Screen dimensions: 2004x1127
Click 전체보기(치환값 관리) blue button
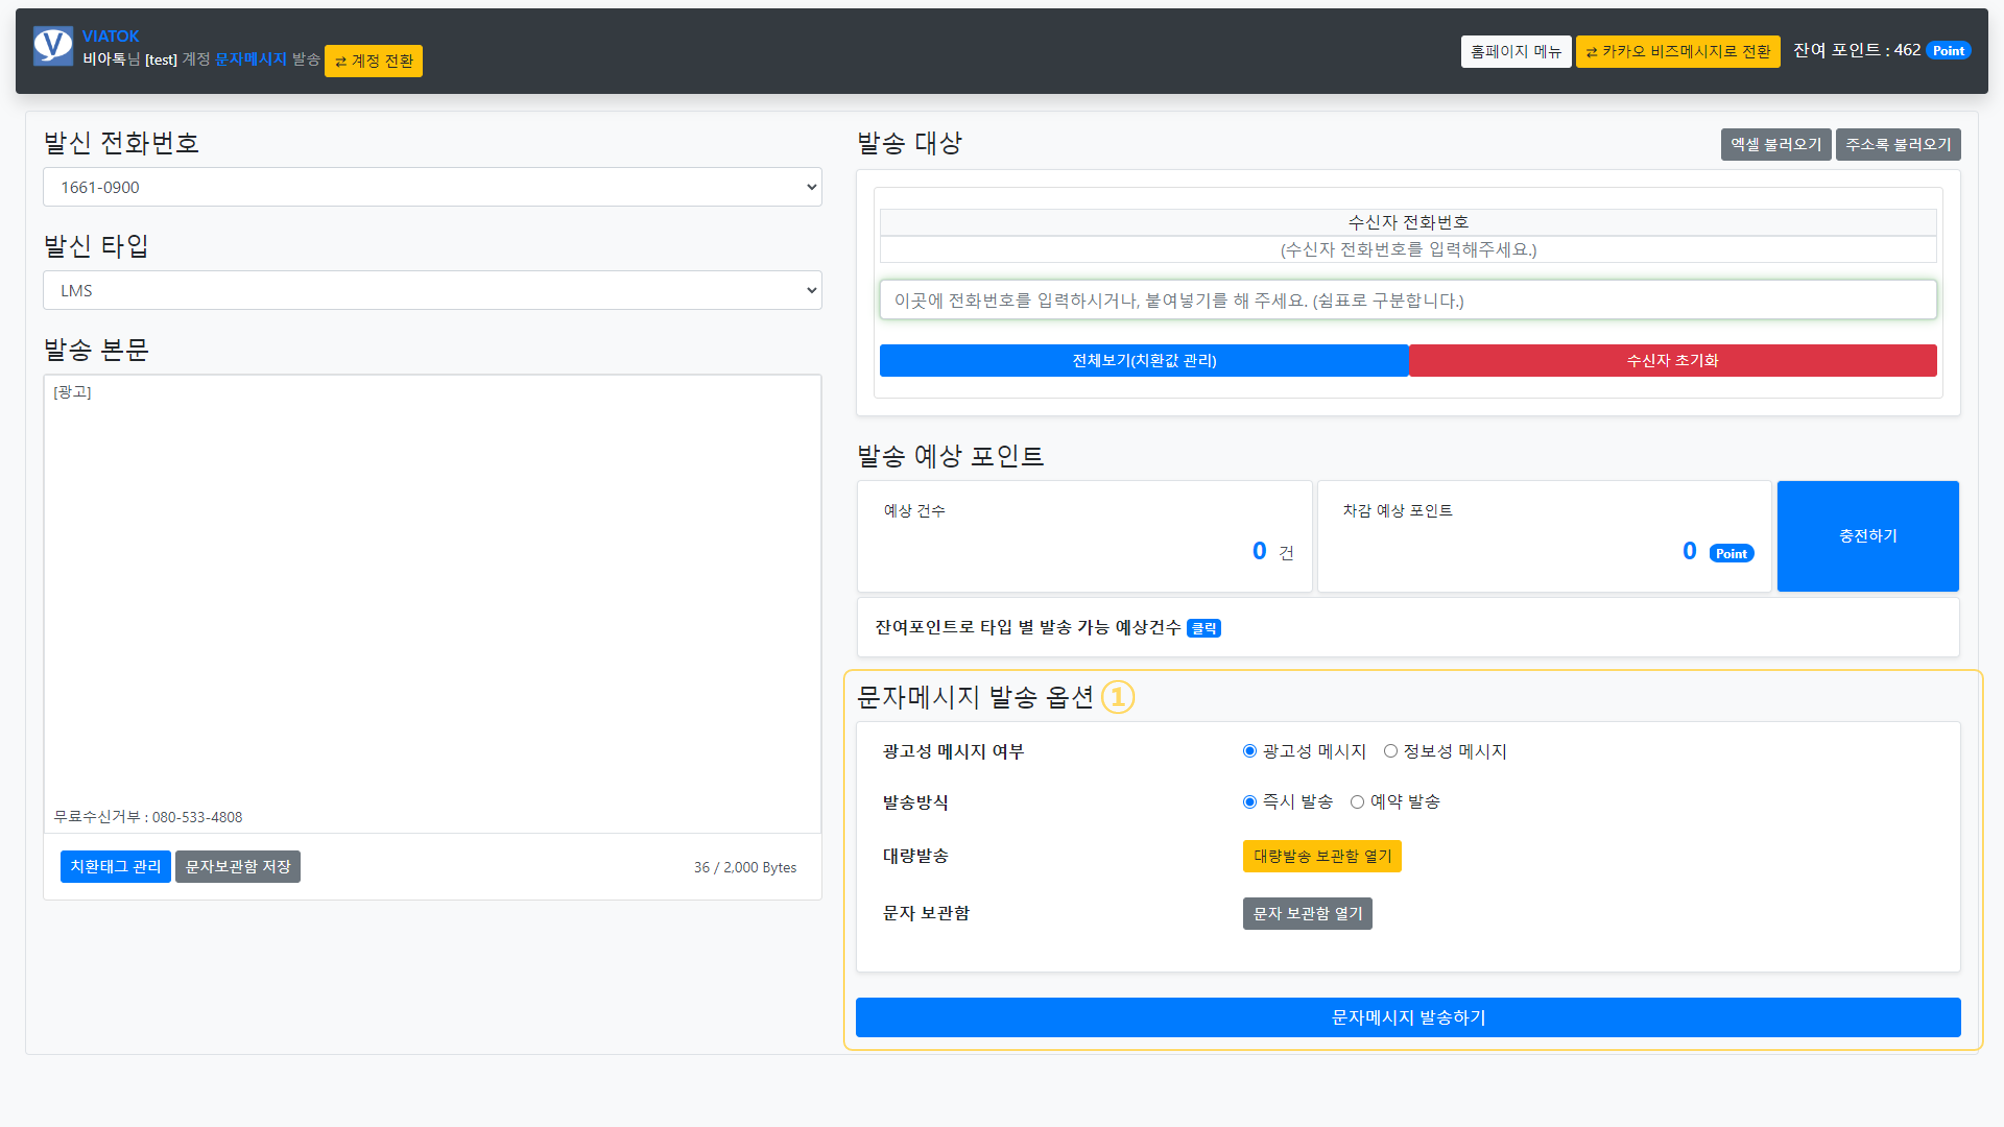[1144, 360]
